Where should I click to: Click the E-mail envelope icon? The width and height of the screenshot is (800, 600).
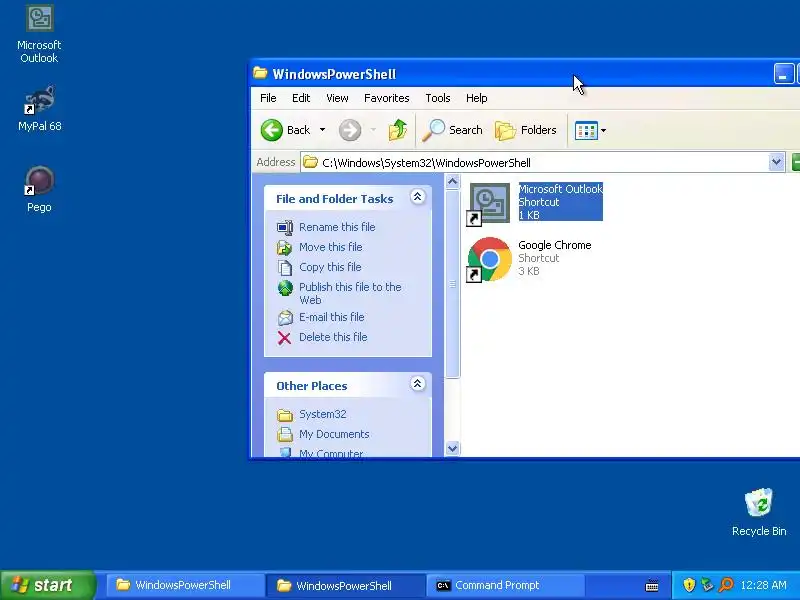(x=285, y=318)
